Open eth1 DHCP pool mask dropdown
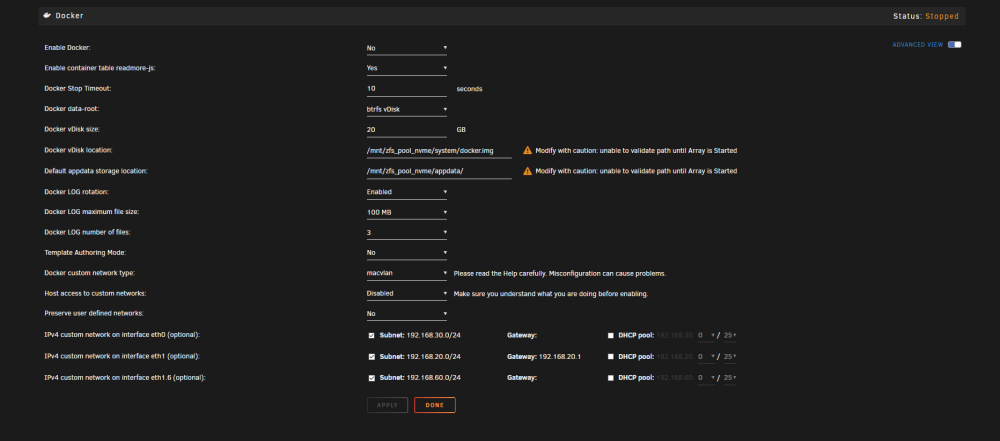 [x=730, y=357]
